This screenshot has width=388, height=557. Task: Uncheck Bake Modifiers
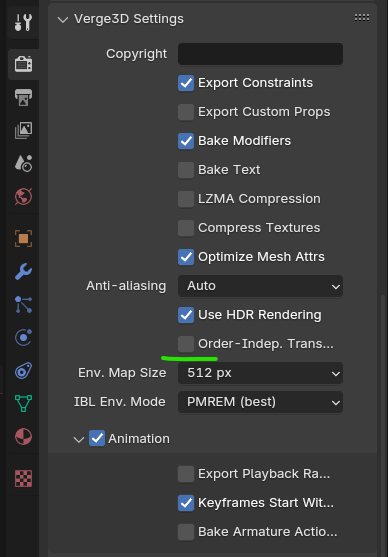(x=186, y=141)
